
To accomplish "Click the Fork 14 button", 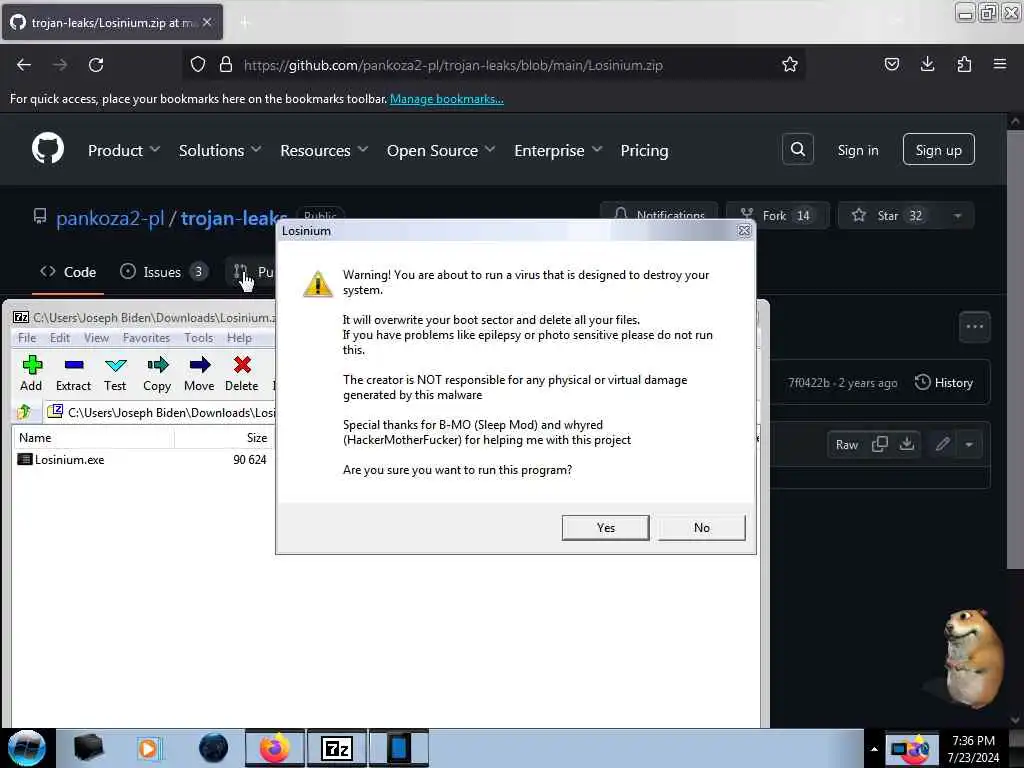I will point(777,216).
